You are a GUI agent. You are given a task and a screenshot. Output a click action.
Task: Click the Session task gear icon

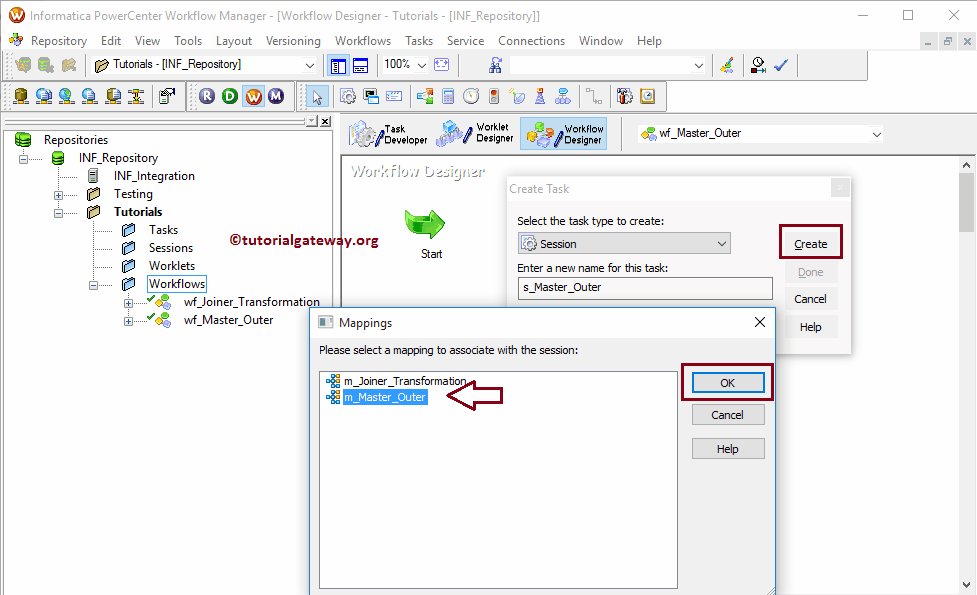tap(348, 97)
